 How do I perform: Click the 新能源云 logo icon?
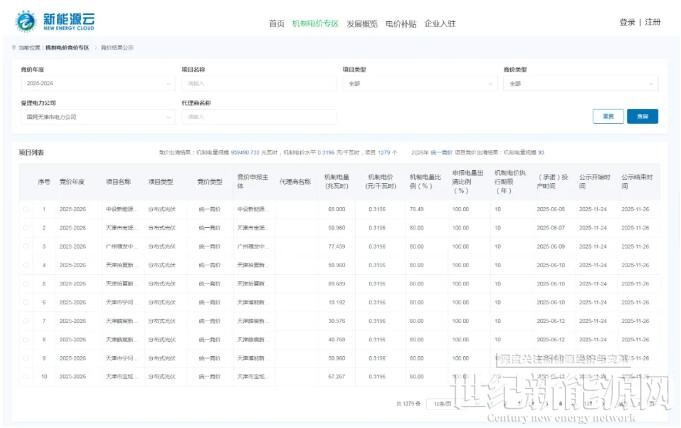tap(27, 21)
